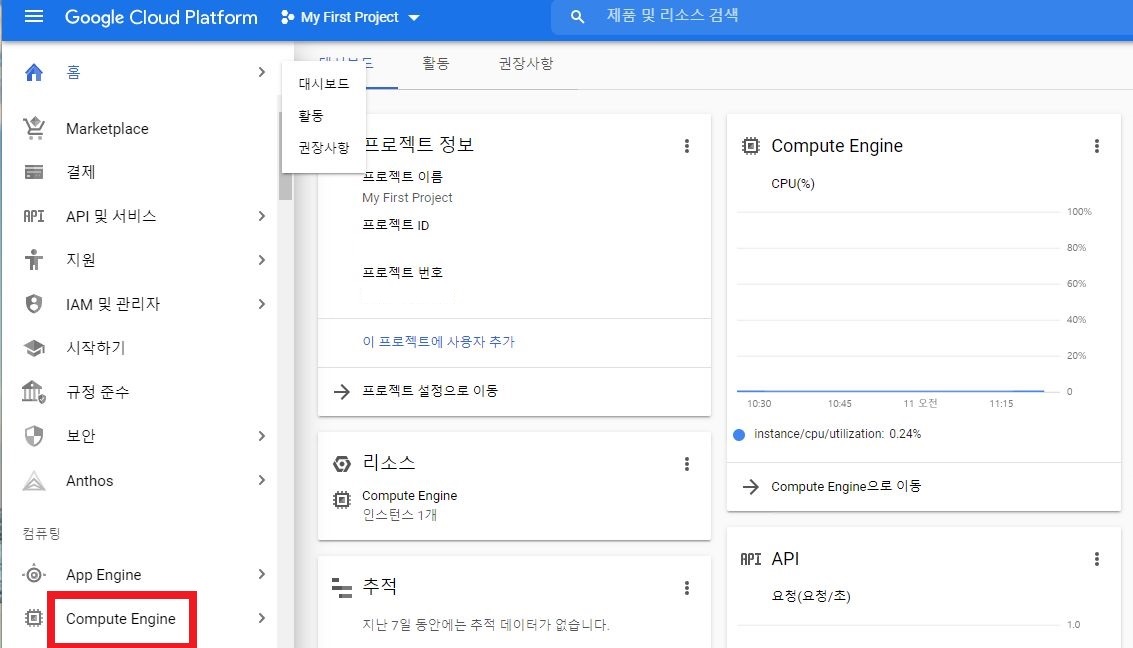Screen dimensions: 1133x648
Task: Click the API icon beside API 및 서비스
Action: [34, 216]
